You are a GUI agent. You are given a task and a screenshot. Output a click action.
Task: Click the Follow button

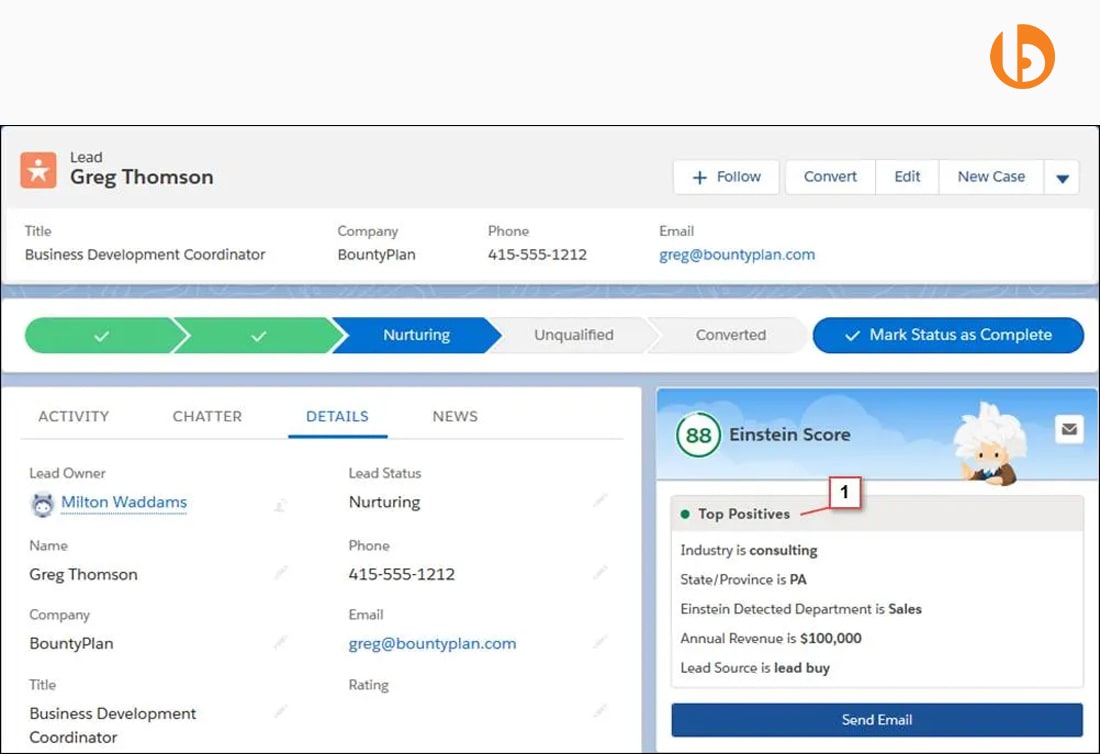point(726,177)
